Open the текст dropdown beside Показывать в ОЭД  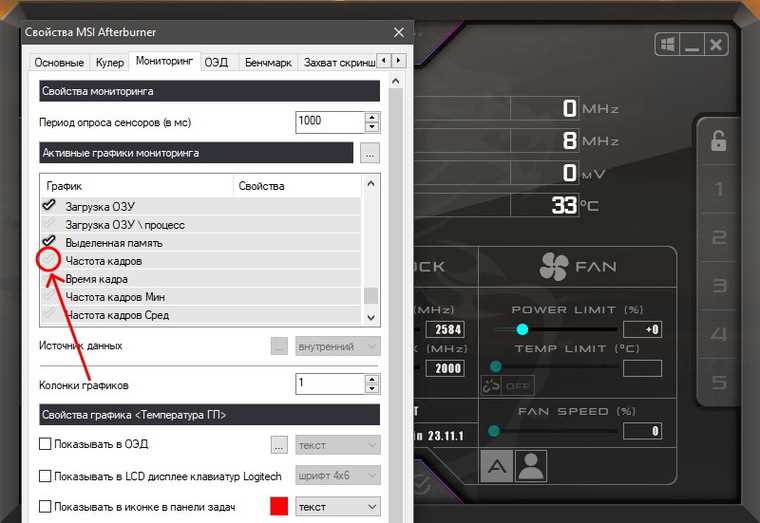(x=338, y=445)
